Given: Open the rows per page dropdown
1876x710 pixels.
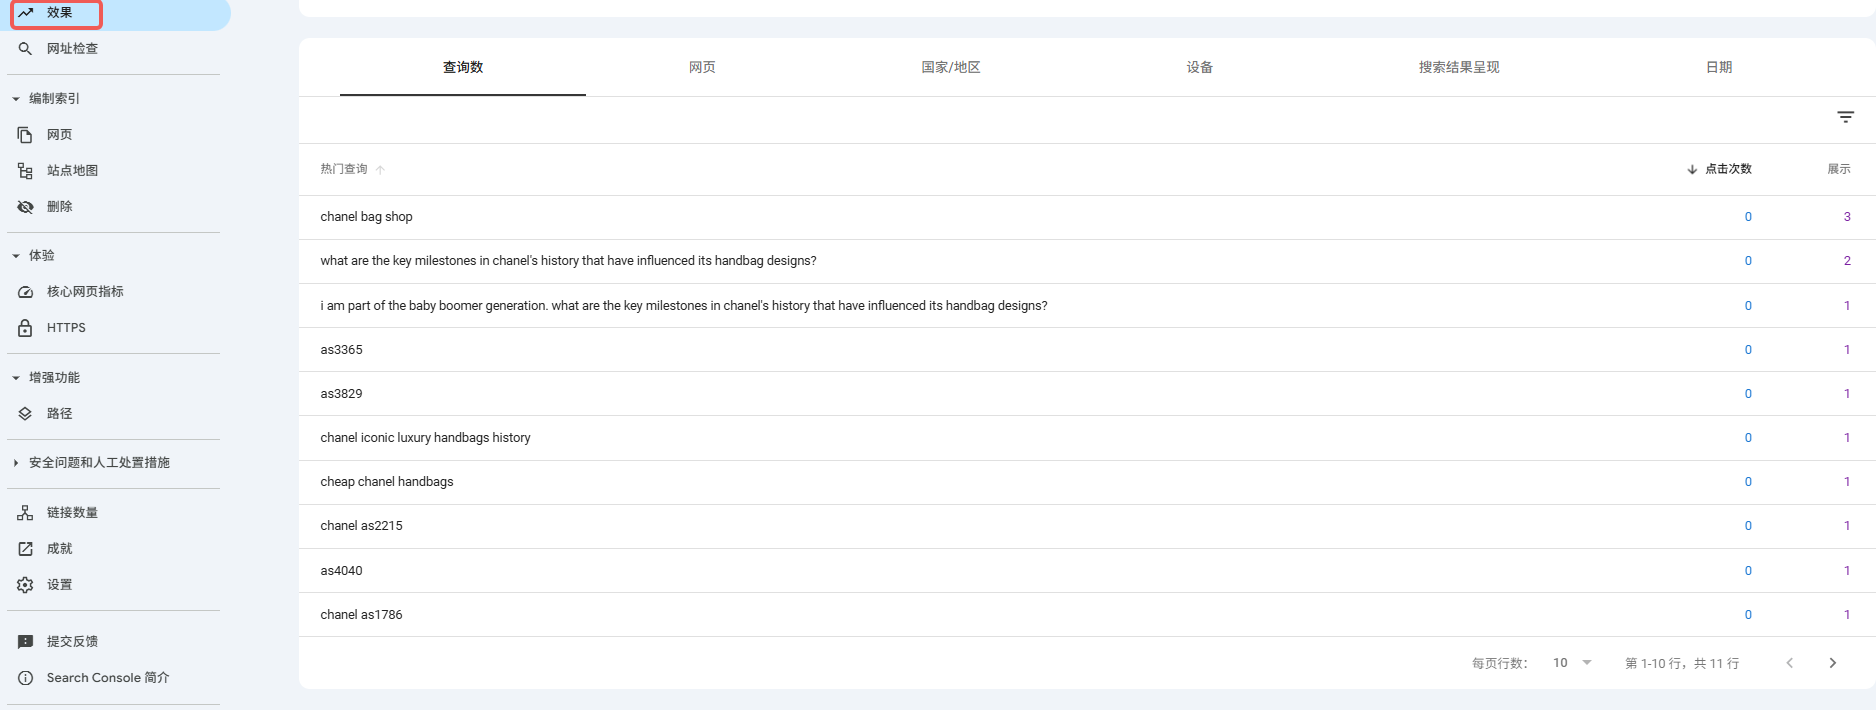Looking at the screenshot, I should coord(1572,663).
